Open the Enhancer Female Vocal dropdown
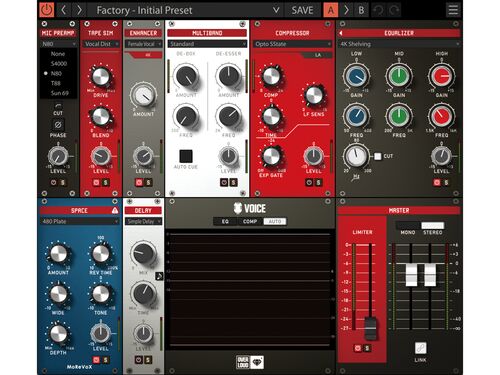The width and height of the screenshot is (500, 375). click(x=143, y=44)
